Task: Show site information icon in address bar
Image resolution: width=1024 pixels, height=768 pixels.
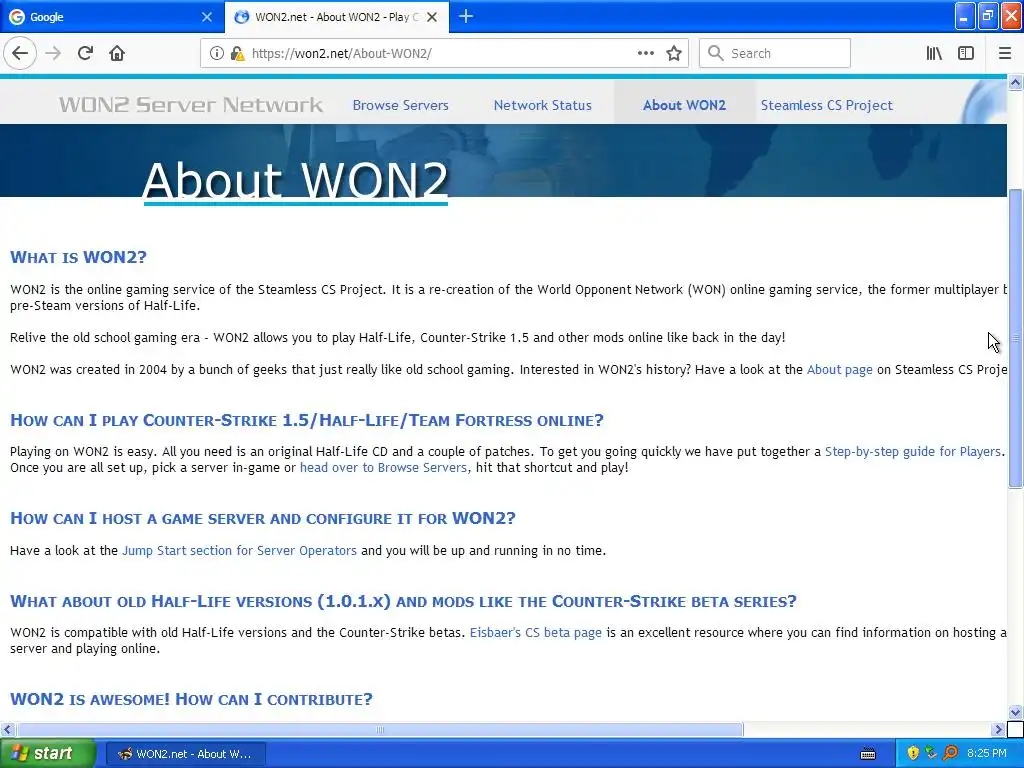Action: pos(216,54)
